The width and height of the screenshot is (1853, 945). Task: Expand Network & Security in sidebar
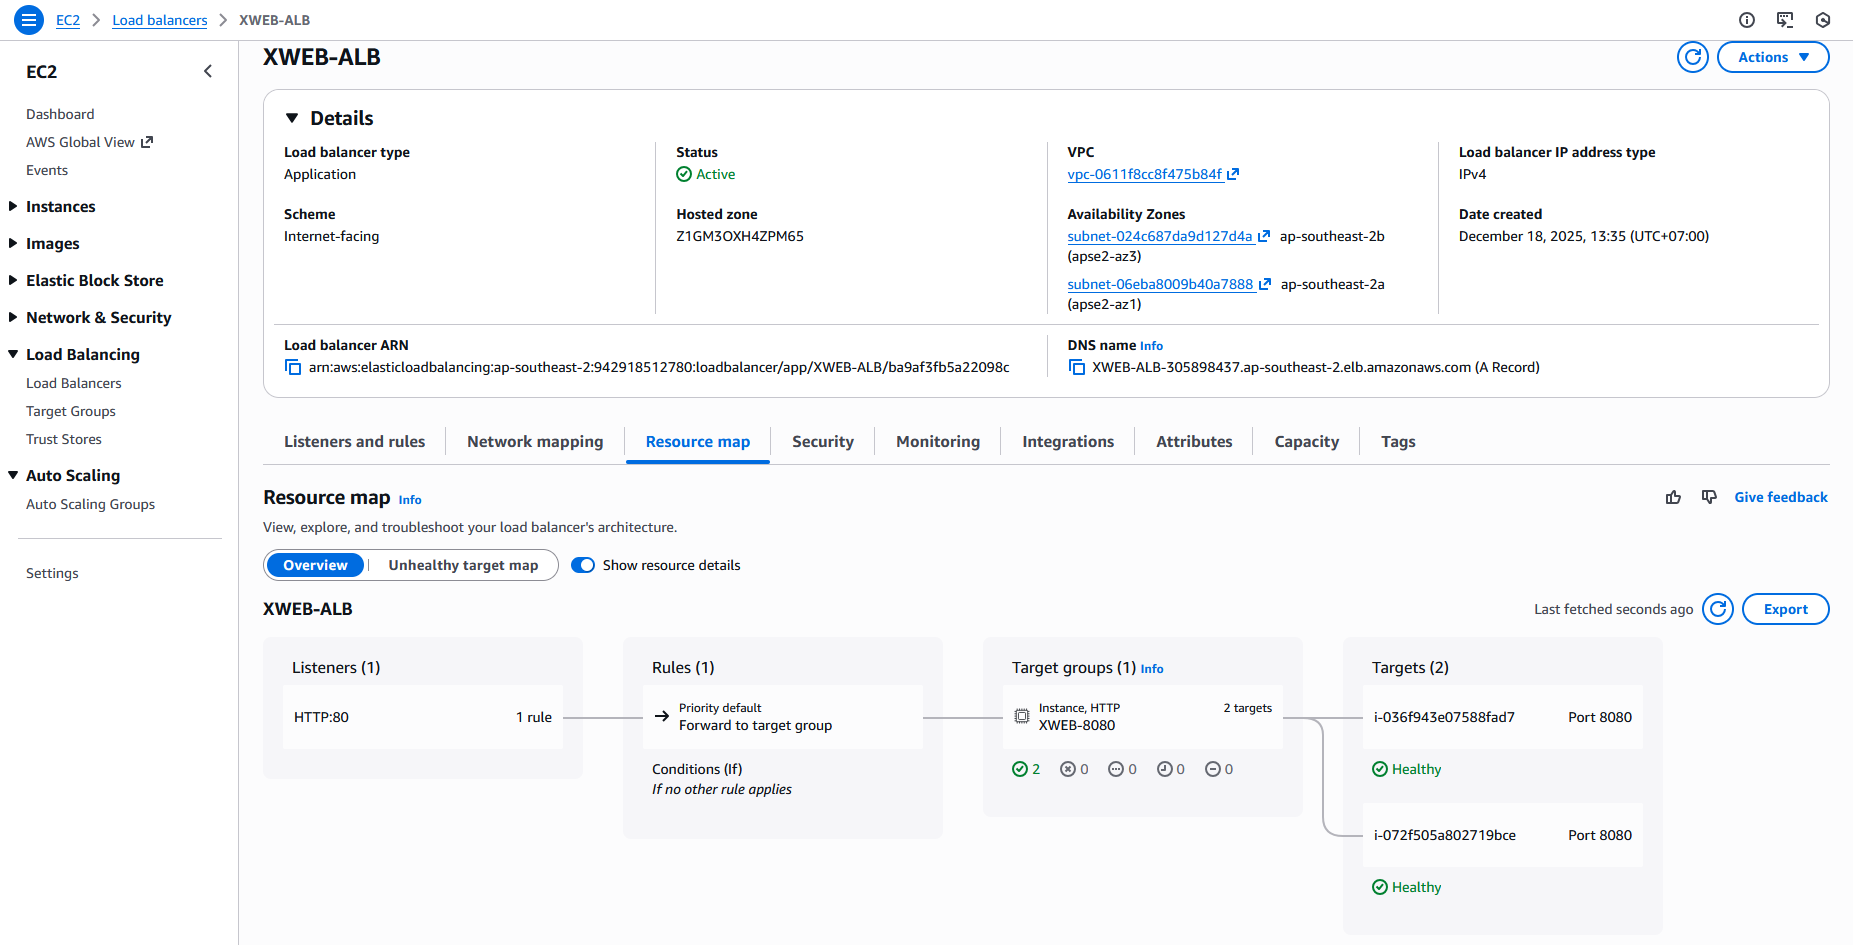tap(98, 317)
